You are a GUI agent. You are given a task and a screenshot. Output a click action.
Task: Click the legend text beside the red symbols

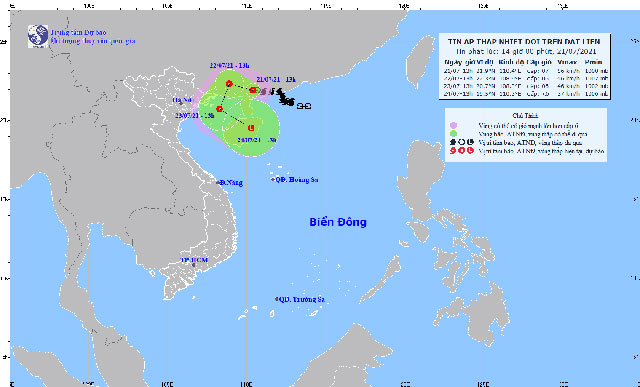tap(543, 151)
